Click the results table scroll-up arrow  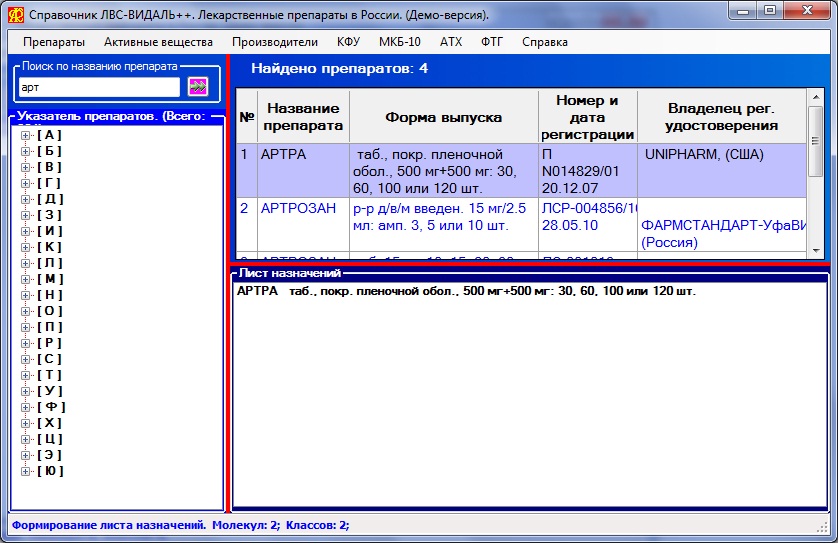pos(815,97)
